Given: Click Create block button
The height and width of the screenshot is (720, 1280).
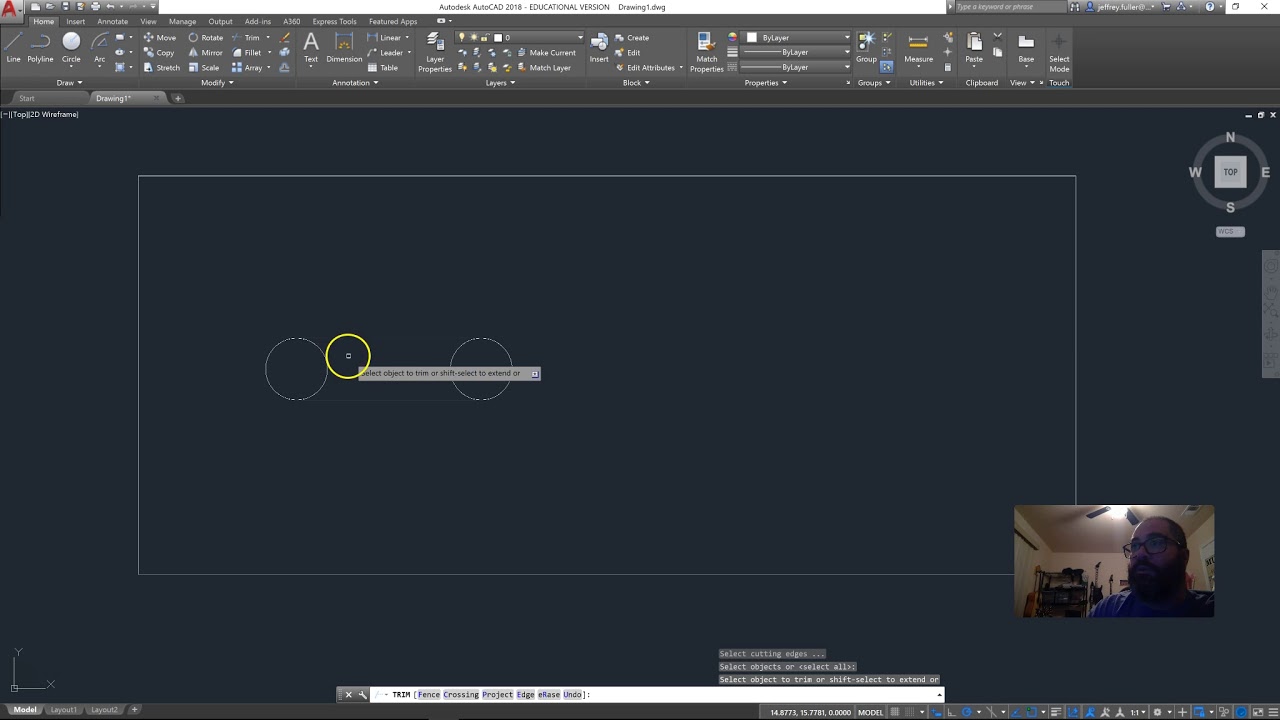Looking at the screenshot, I should coord(632,38).
